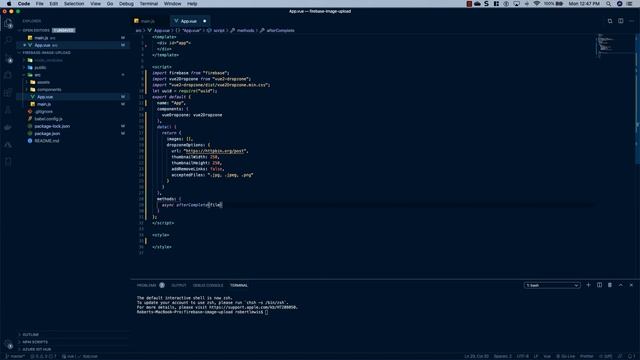Open the Apple menu
The image size is (640, 360).
tap(9, 4)
